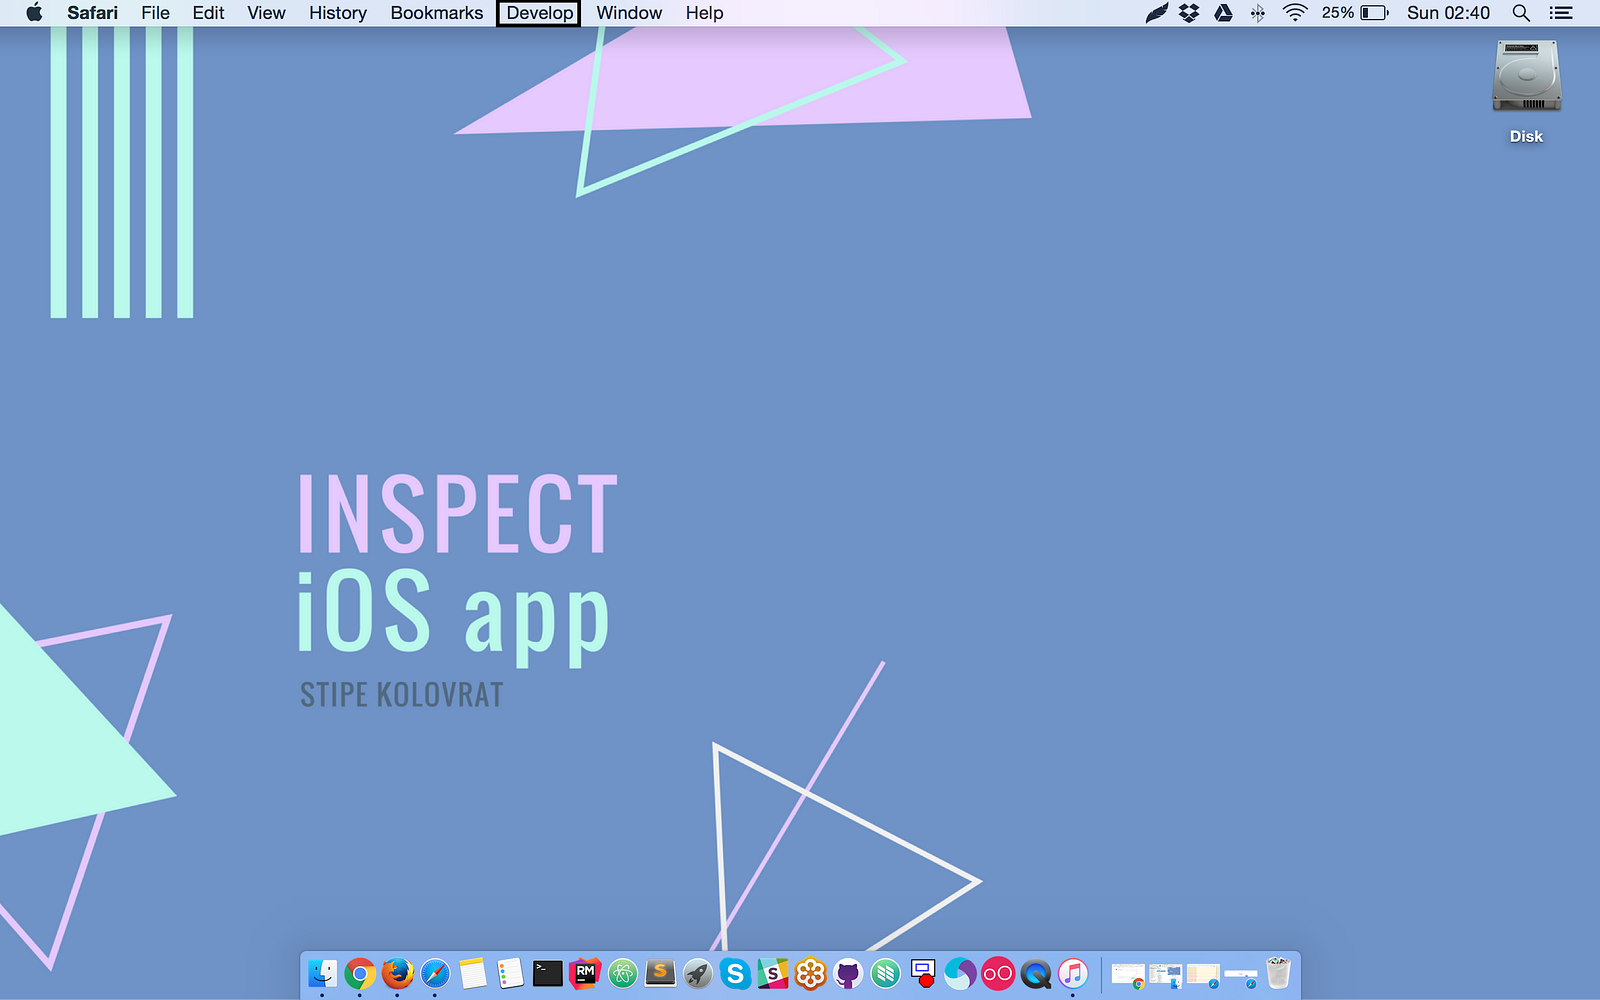The image size is (1600, 1000).
Task: Open the History menu
Action: [x=338, y=13]
